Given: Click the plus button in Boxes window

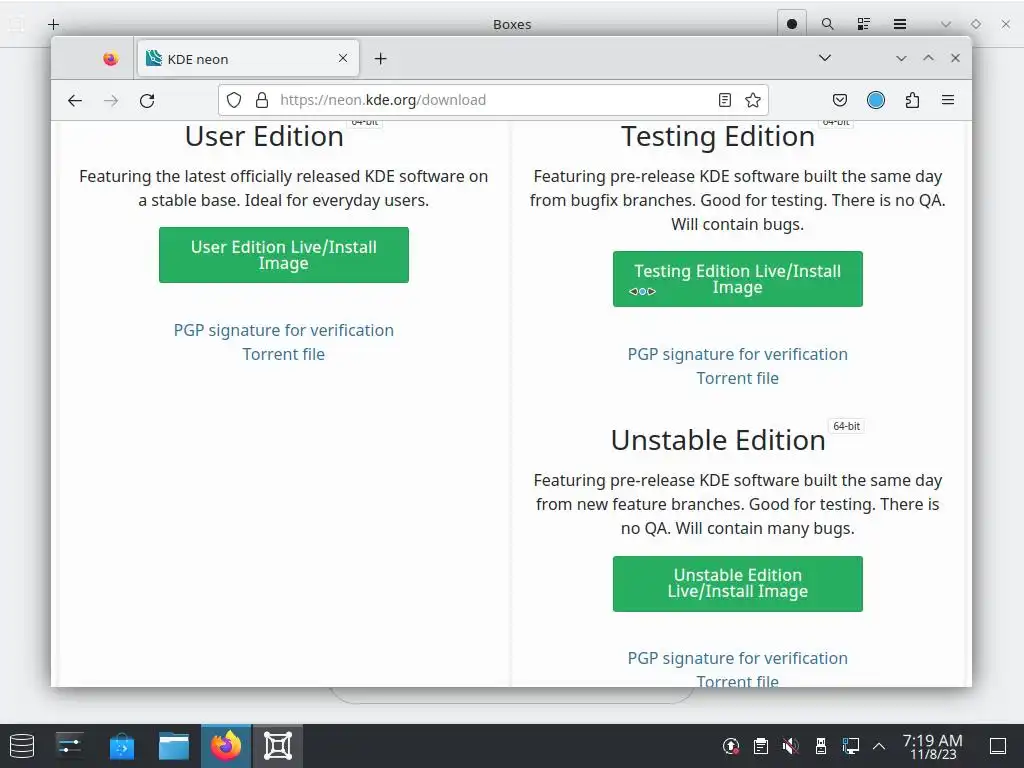Looking at the screenshot, I should (54, 24).
